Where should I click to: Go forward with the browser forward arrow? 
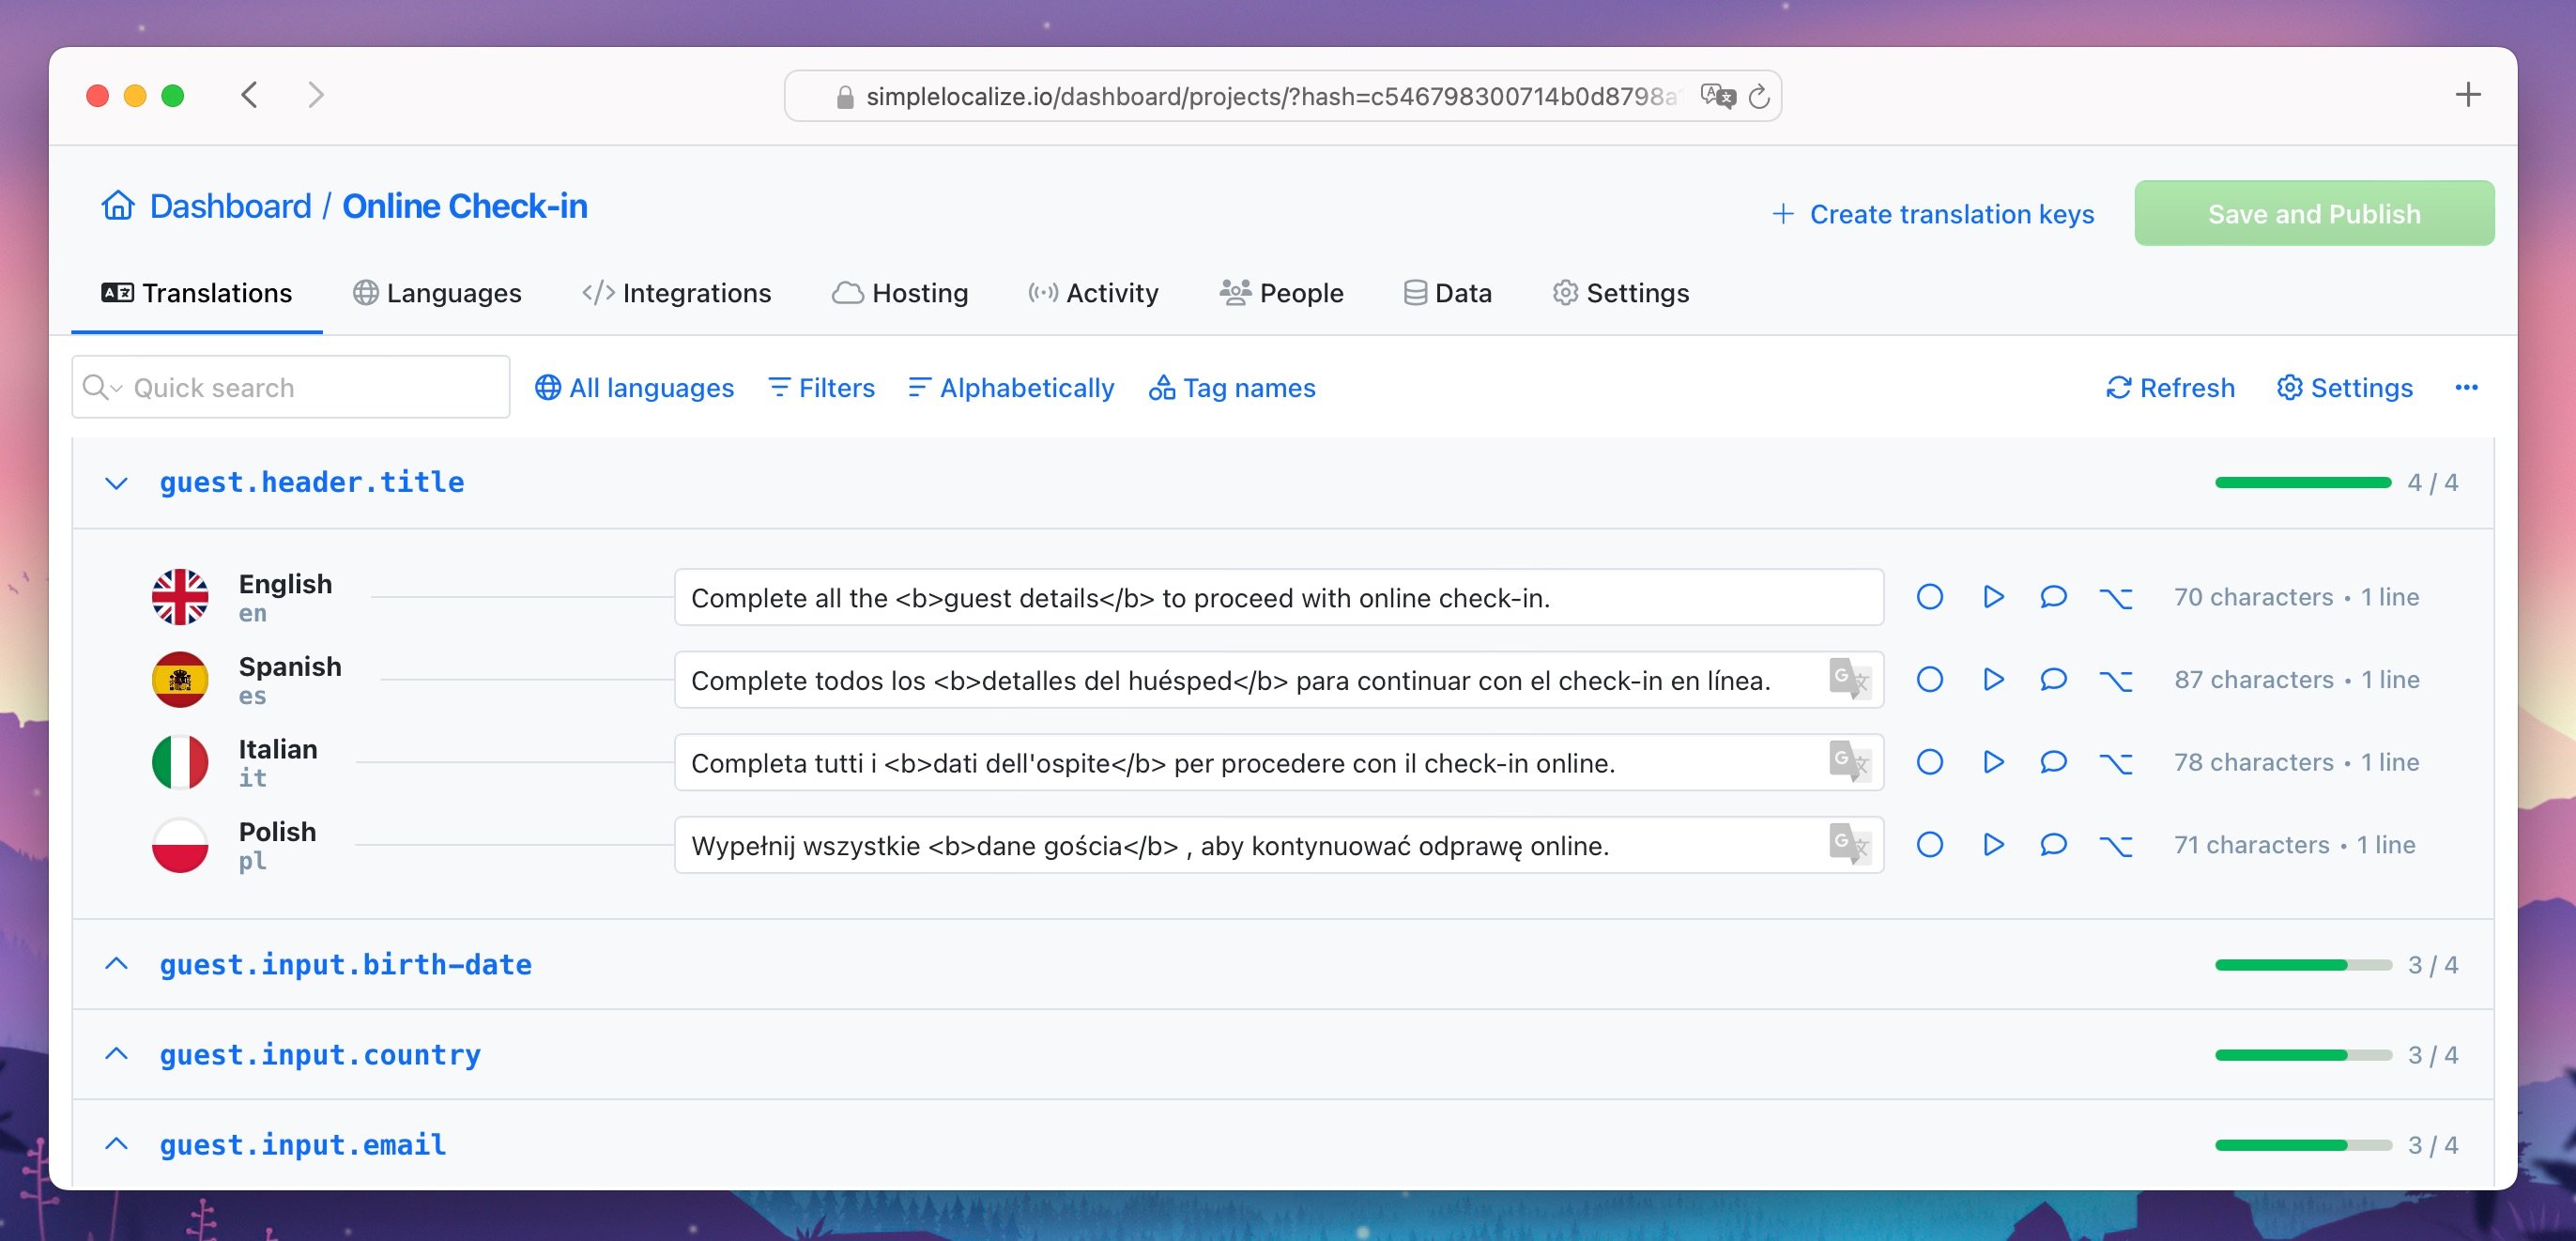(316, 95)
